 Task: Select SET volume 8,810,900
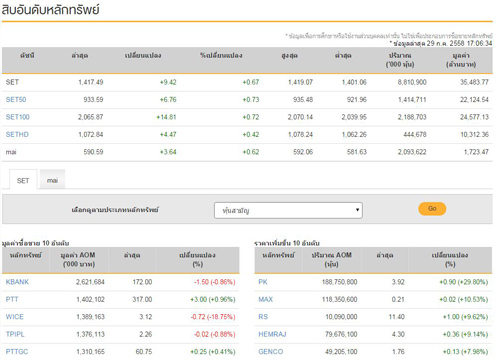click(x=412, y=82)
